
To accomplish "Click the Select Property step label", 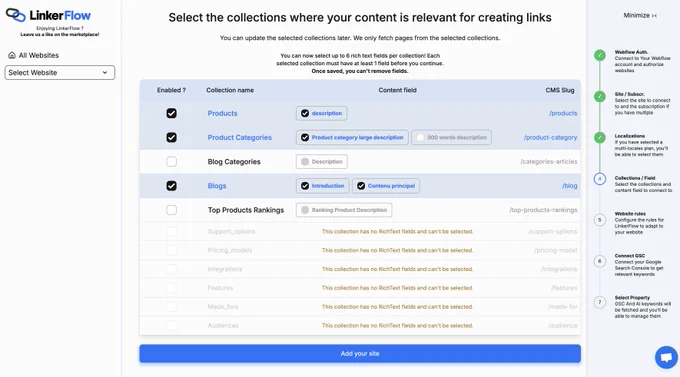I will click(632, 298).
